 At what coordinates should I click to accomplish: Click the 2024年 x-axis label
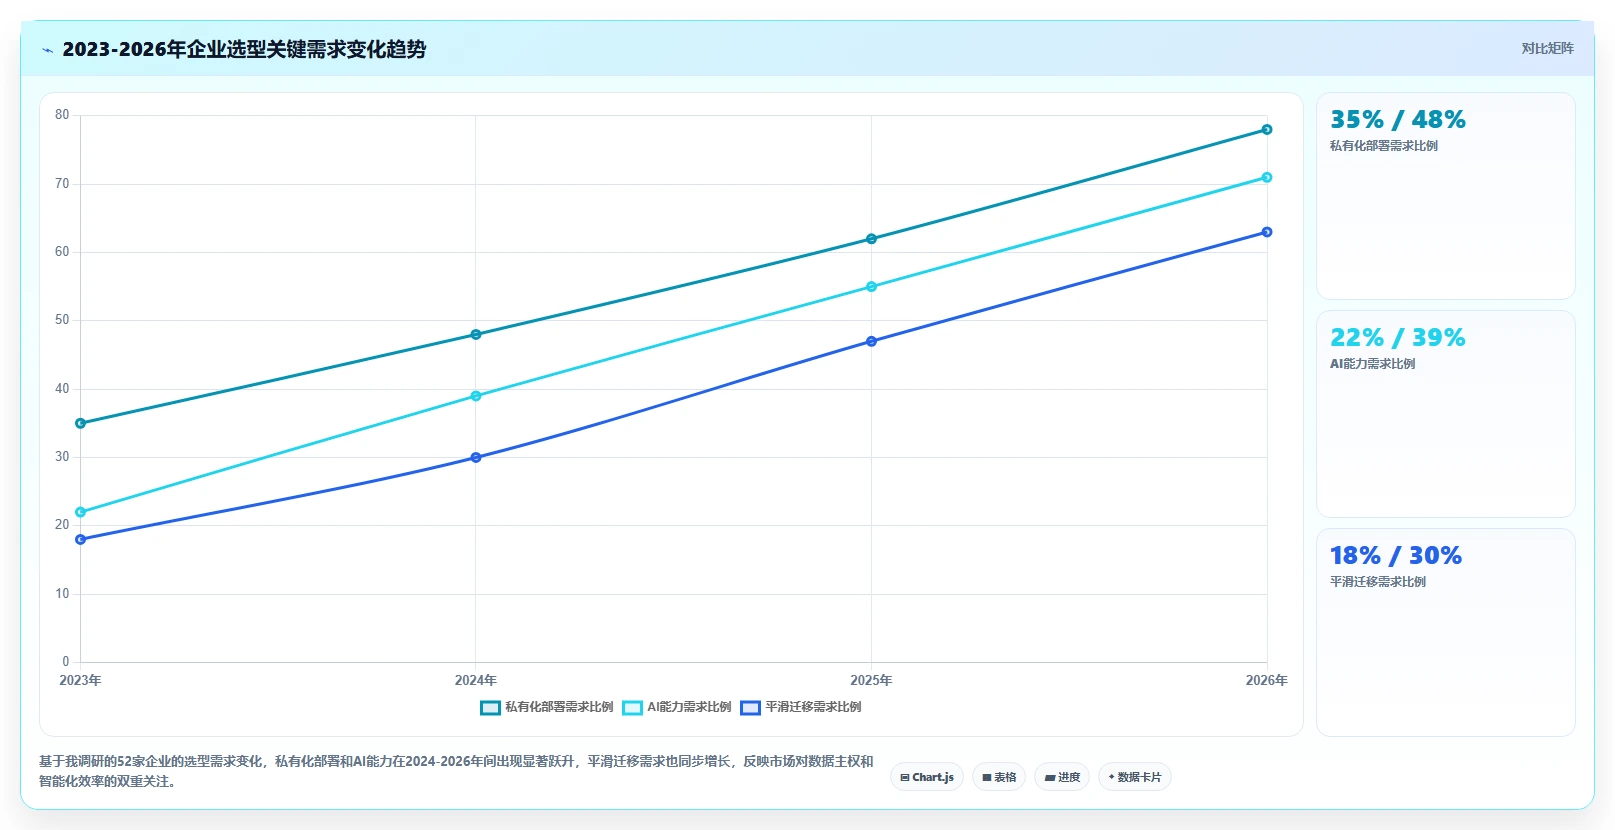(x=476, y=680)
